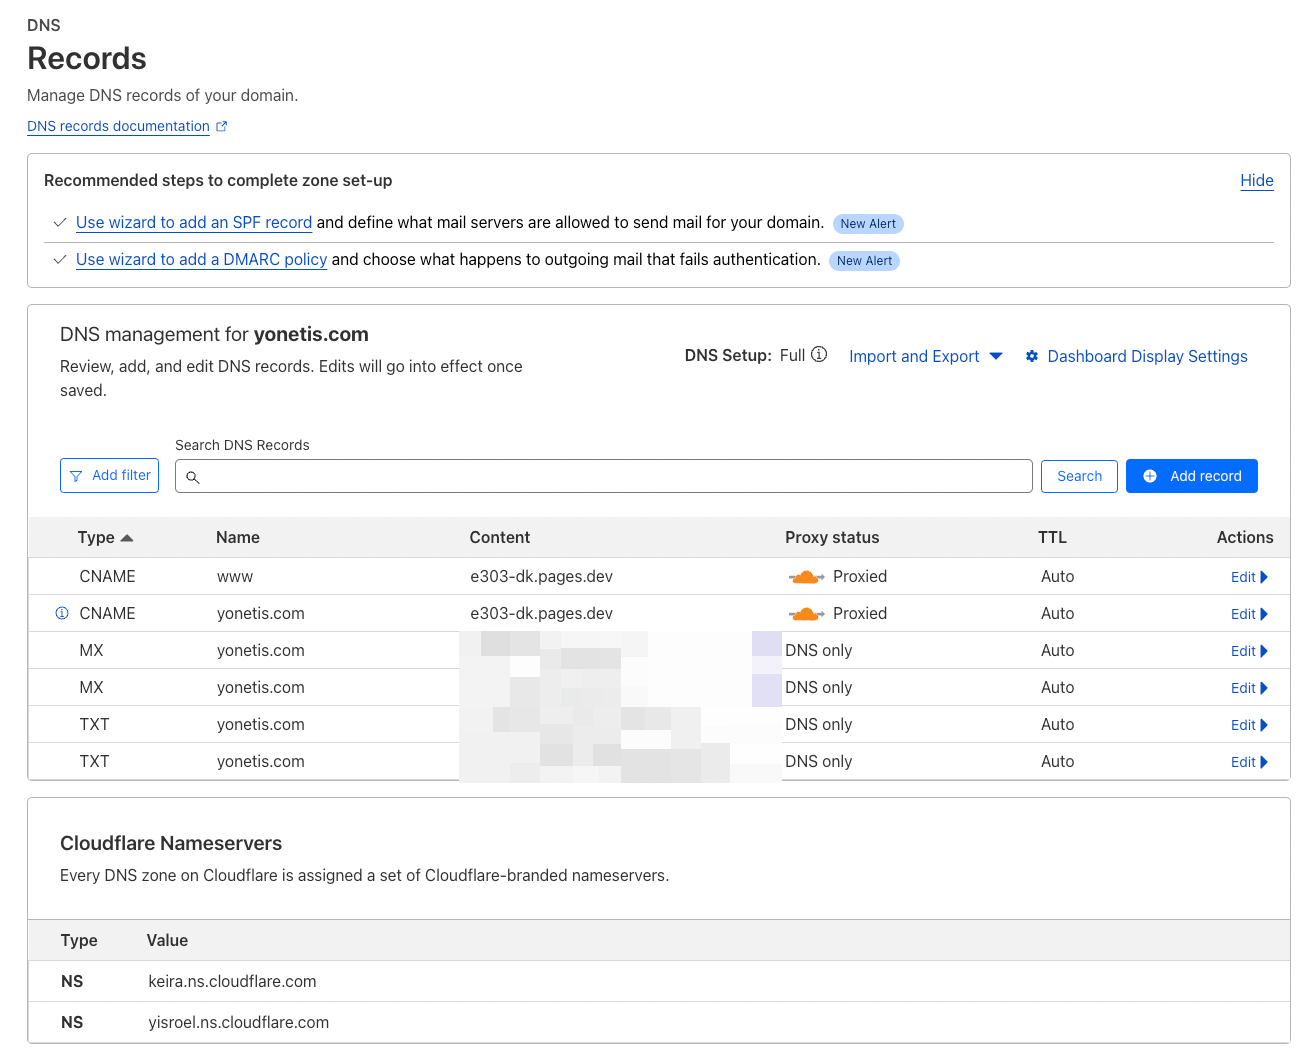The height and width of the screenshot is (1054, 1305).
Task: Expand Edit for the last TXT record
Action: coord(1249,762)
